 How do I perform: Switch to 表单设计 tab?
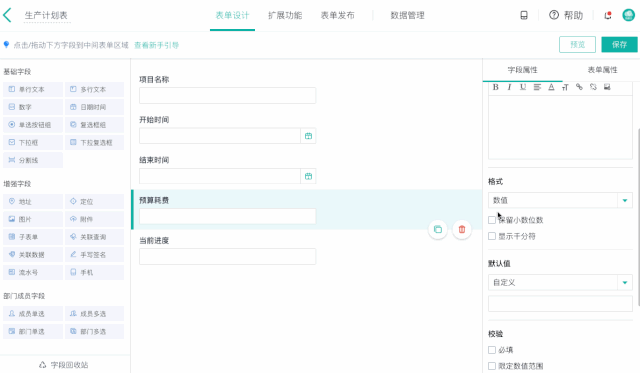point(232,16)
